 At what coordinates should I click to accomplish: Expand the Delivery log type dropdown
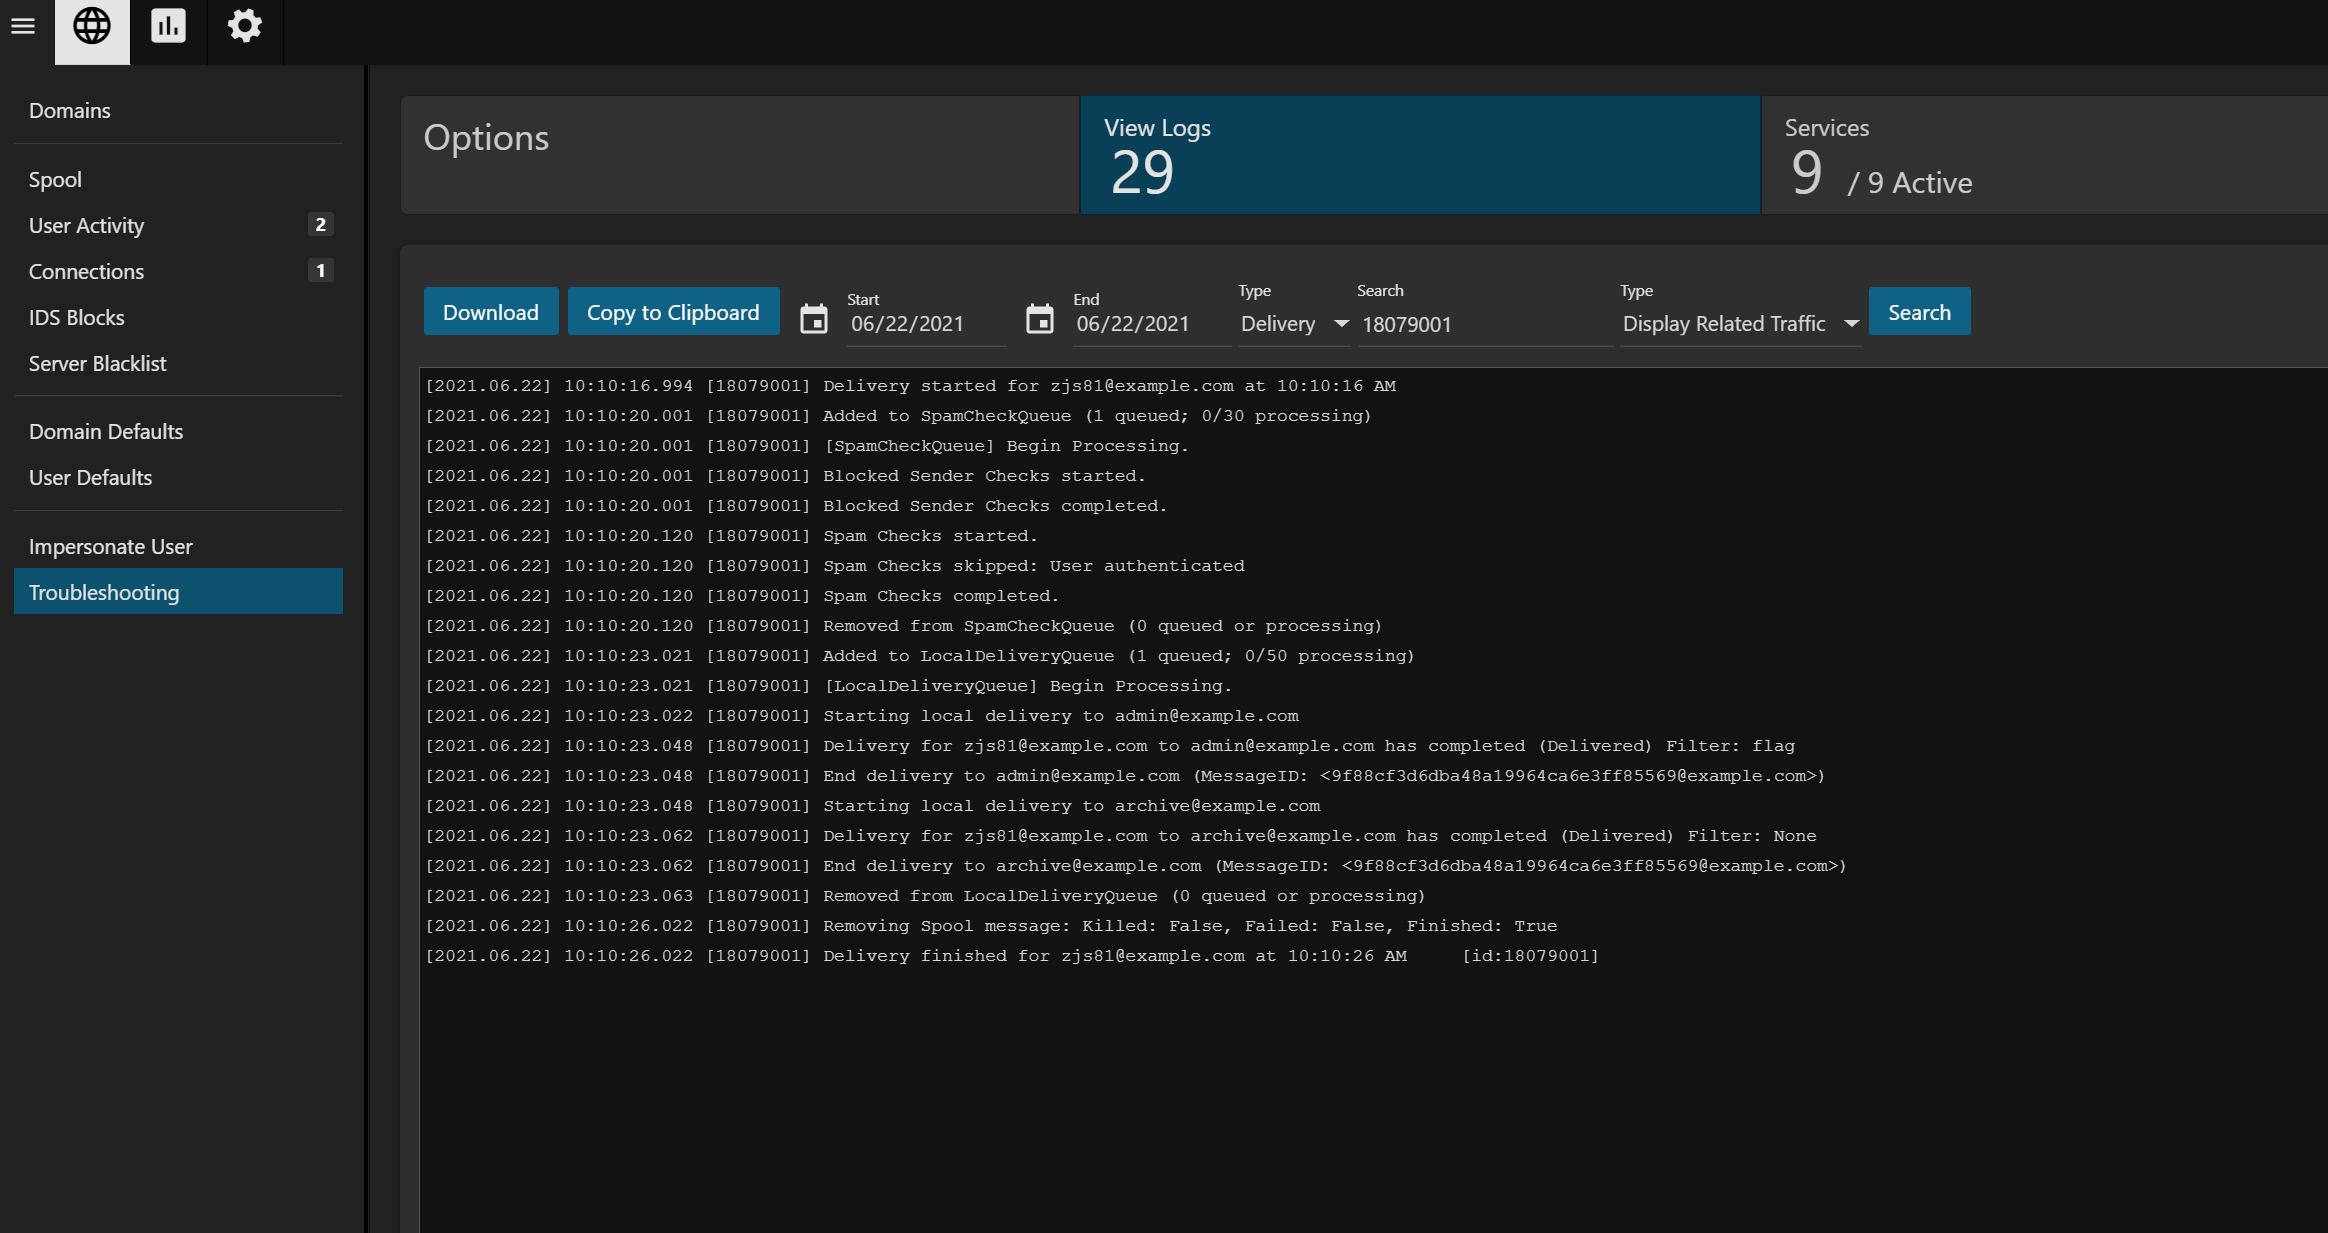tap(1294, 324)
